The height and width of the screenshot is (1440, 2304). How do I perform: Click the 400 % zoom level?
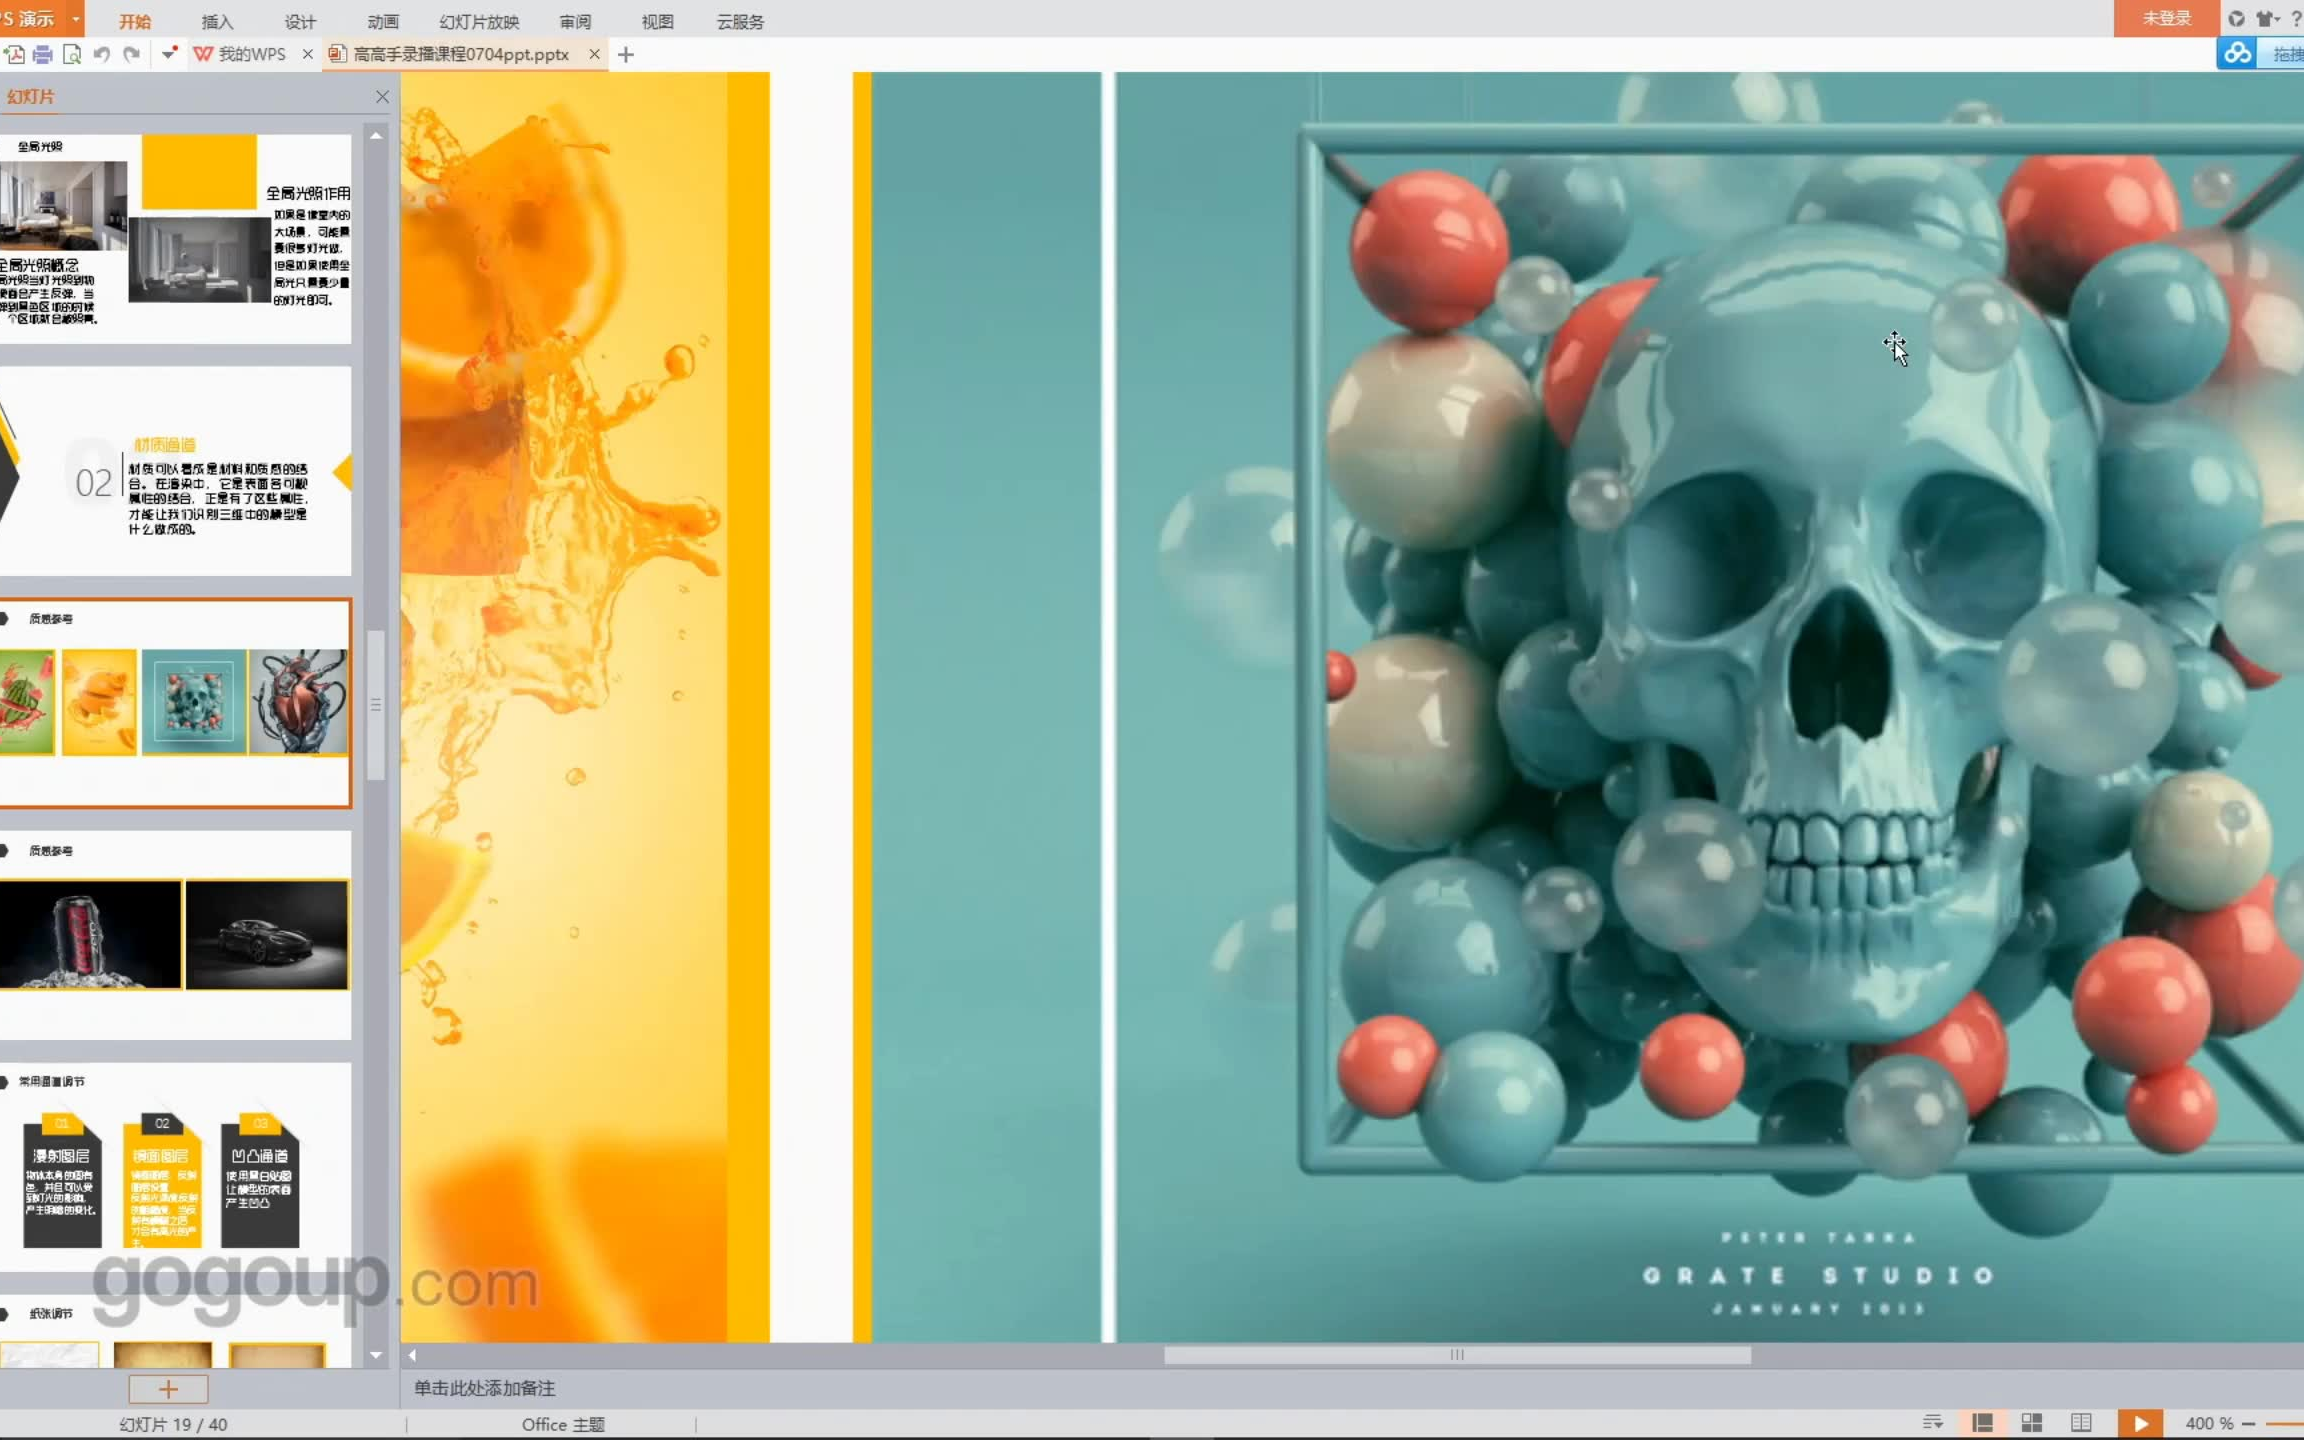coord(2208,1423)
